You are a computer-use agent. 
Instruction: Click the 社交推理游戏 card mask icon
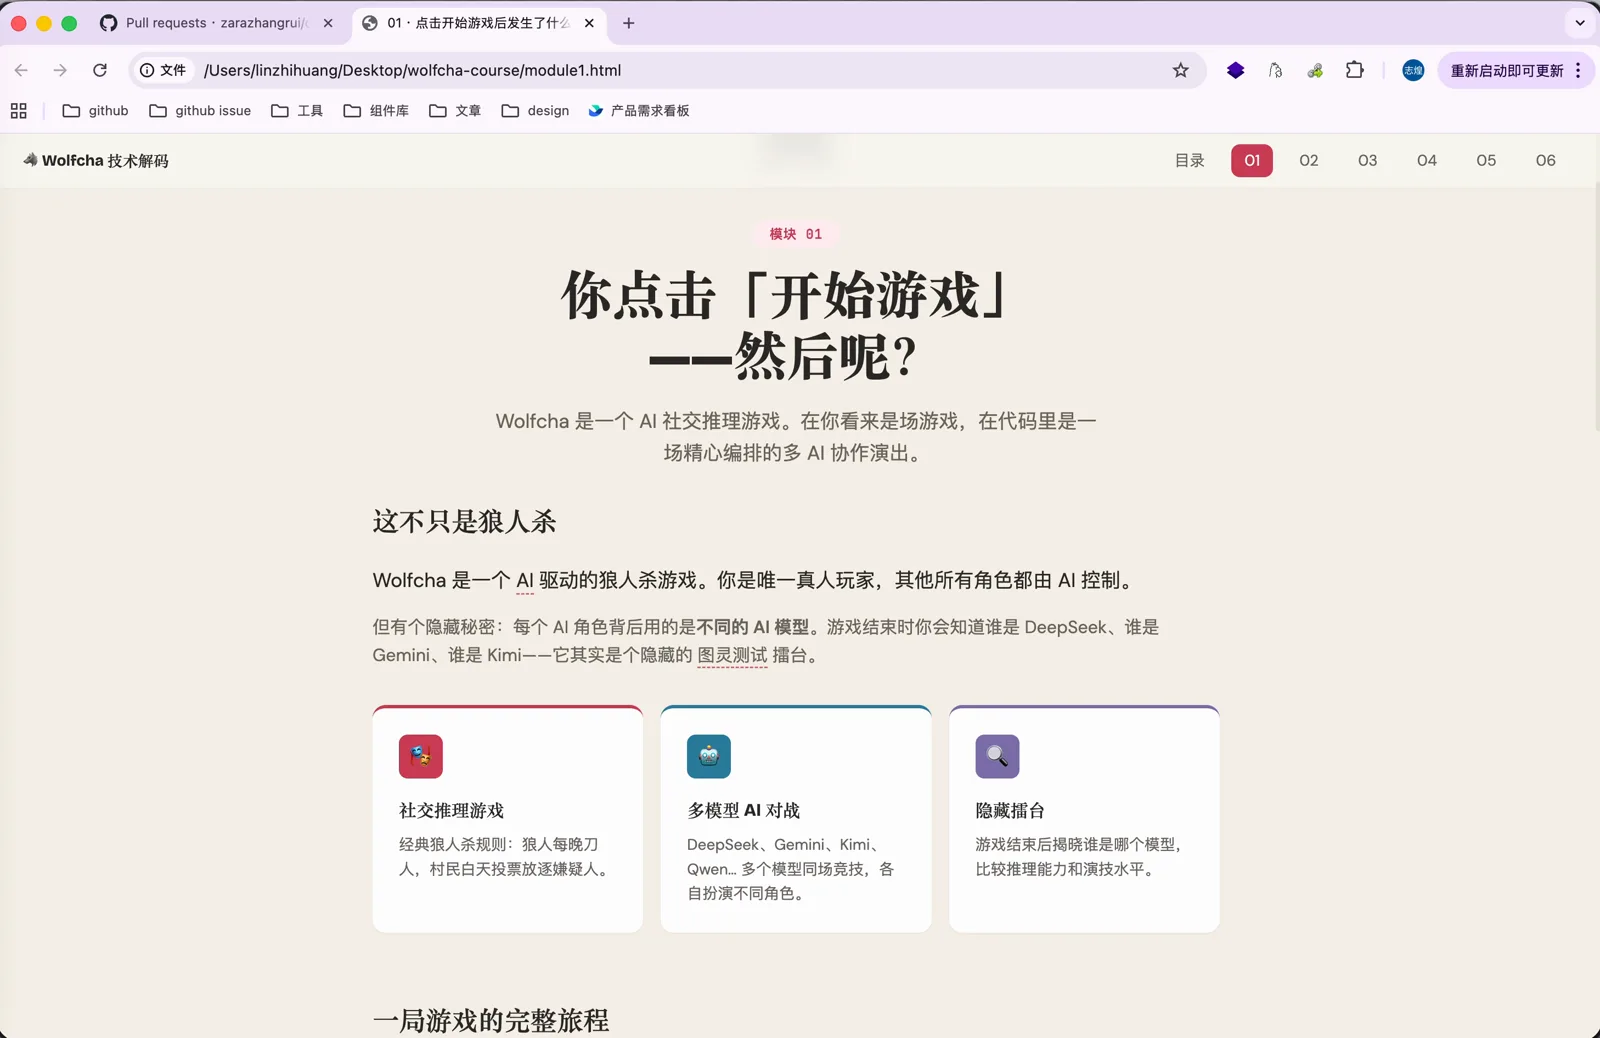[x=421, y=756]
